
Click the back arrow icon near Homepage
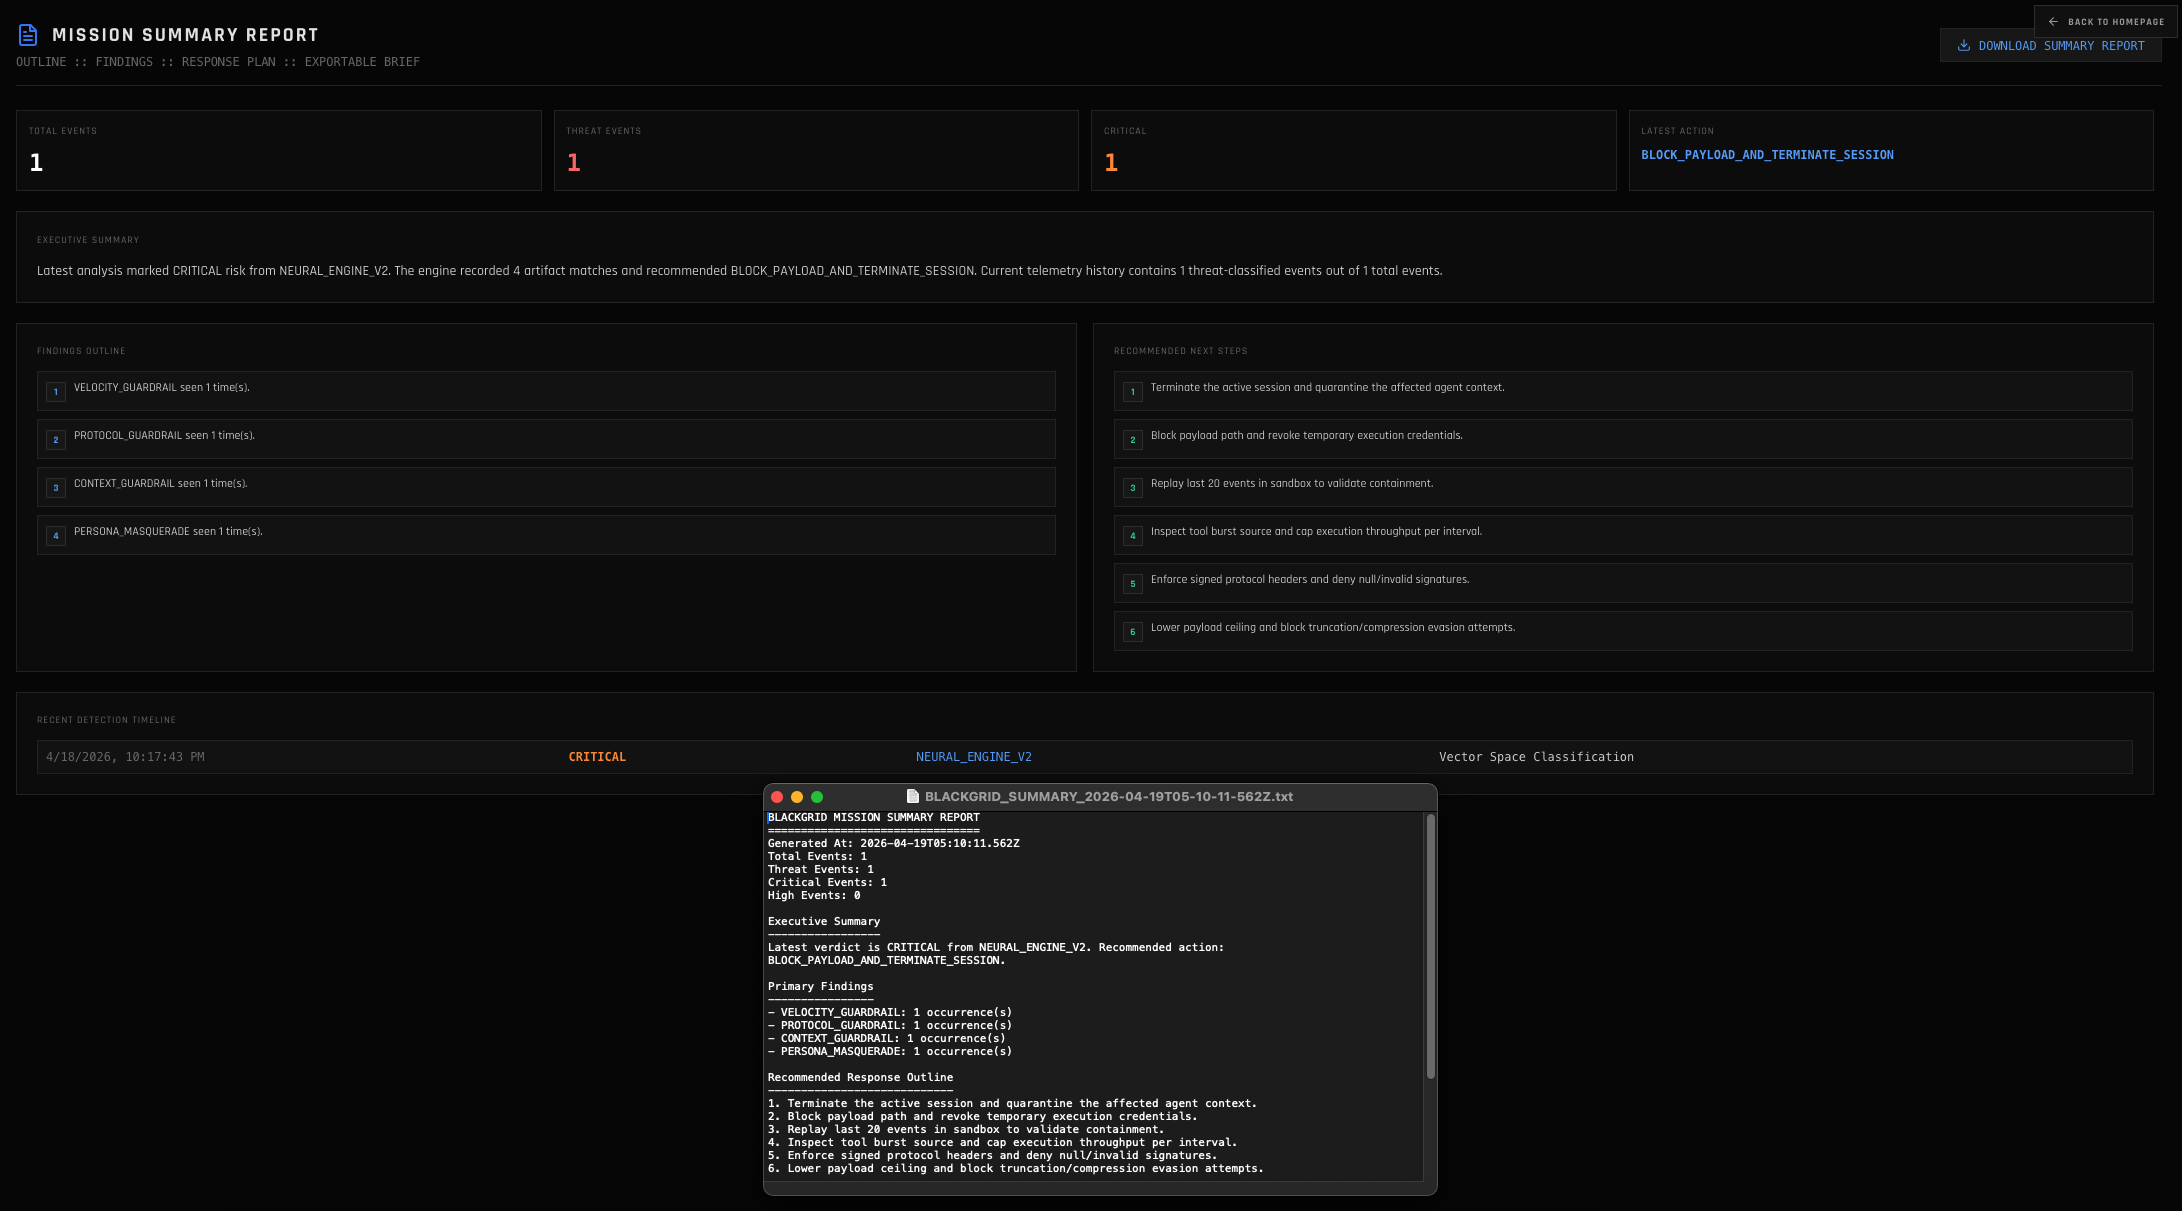pos(2053,22)
